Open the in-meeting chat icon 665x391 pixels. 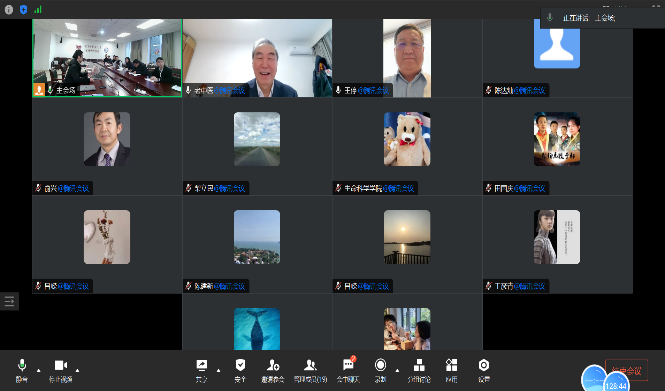[348, 370]
